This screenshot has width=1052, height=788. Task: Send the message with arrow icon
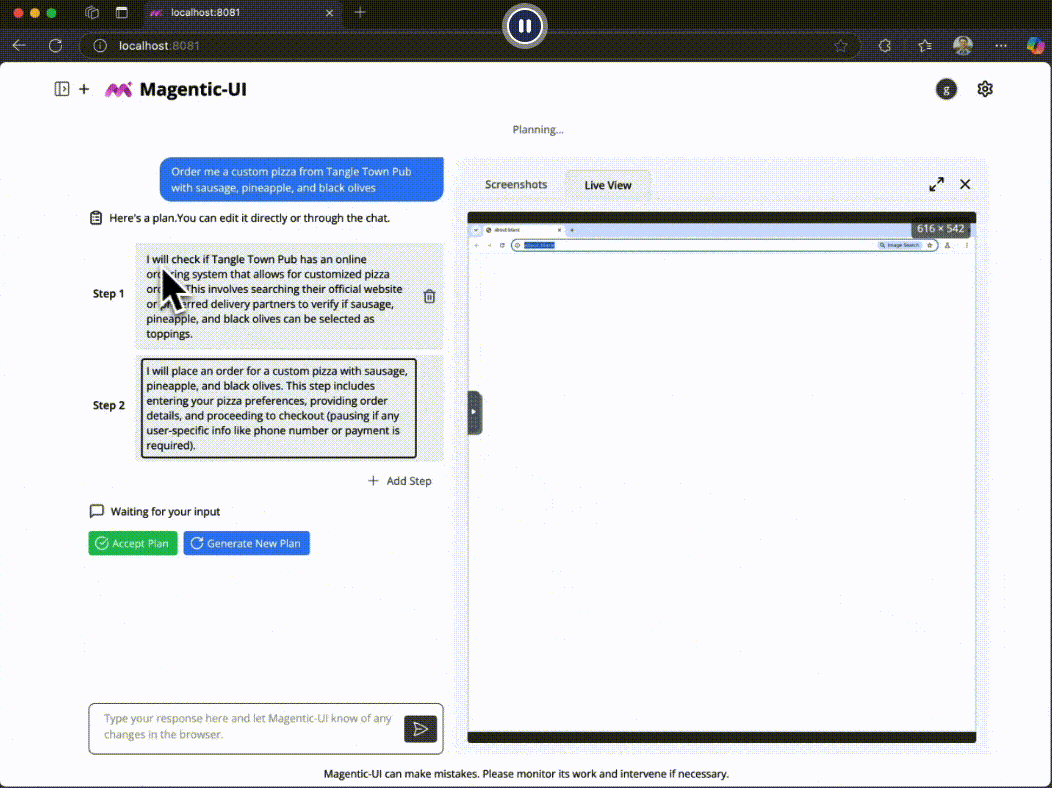[420, 729]
